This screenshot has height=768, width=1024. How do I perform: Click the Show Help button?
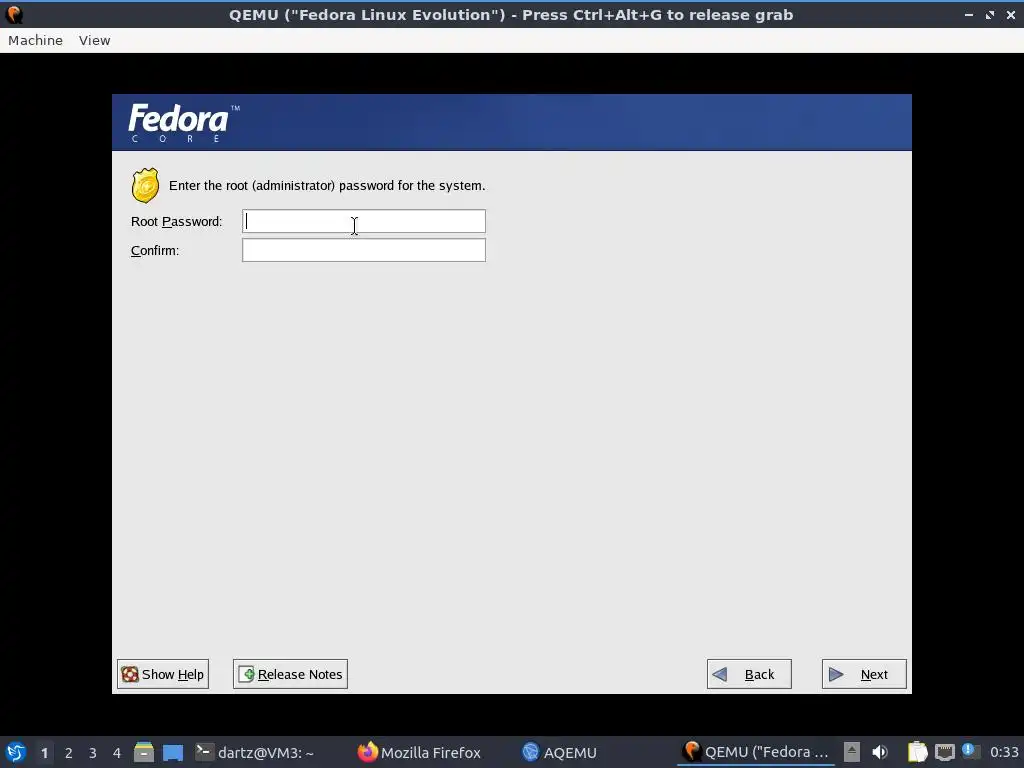tap(163, 674)
